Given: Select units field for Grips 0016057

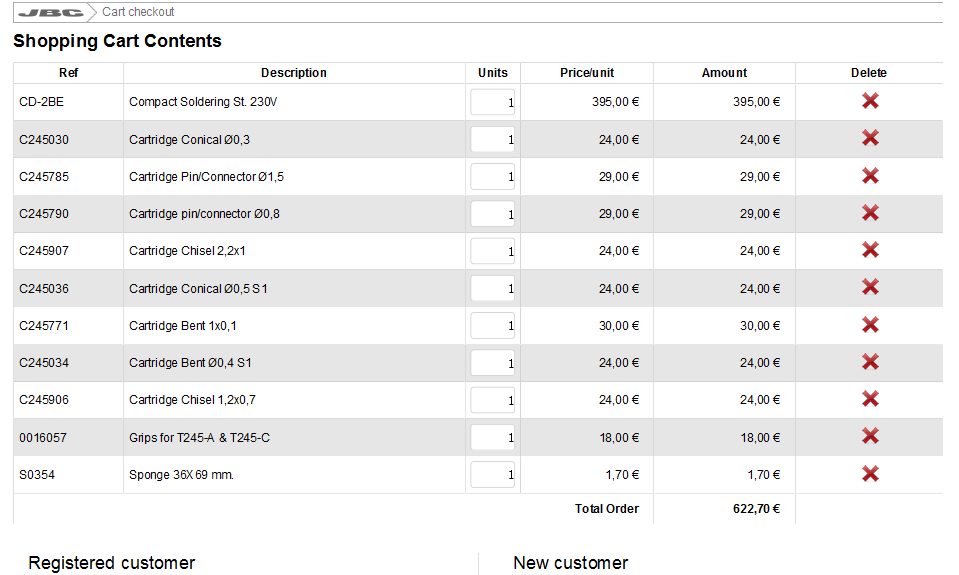Looking at the screenshot, I should point(493,438).
